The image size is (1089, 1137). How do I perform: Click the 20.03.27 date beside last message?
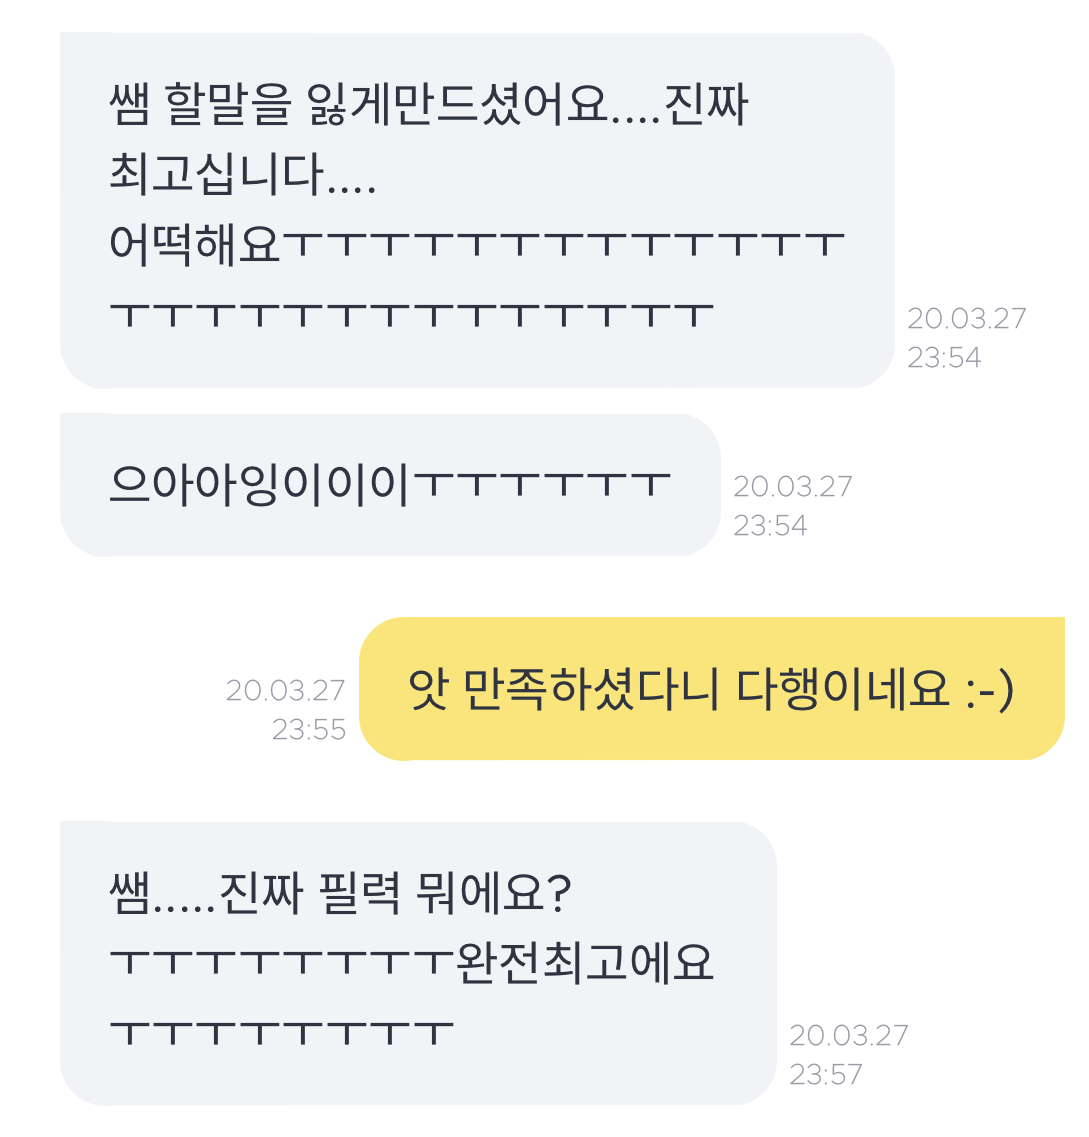(x=848, y=1036)
